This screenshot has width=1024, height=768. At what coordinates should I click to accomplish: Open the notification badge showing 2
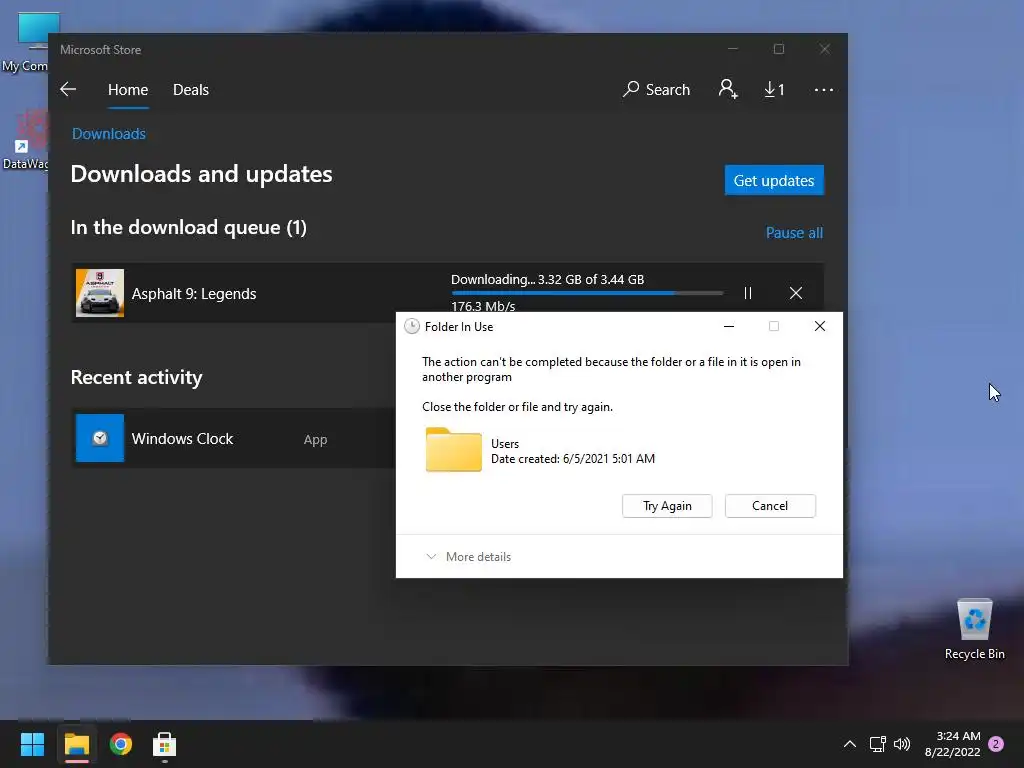(996, 744)
